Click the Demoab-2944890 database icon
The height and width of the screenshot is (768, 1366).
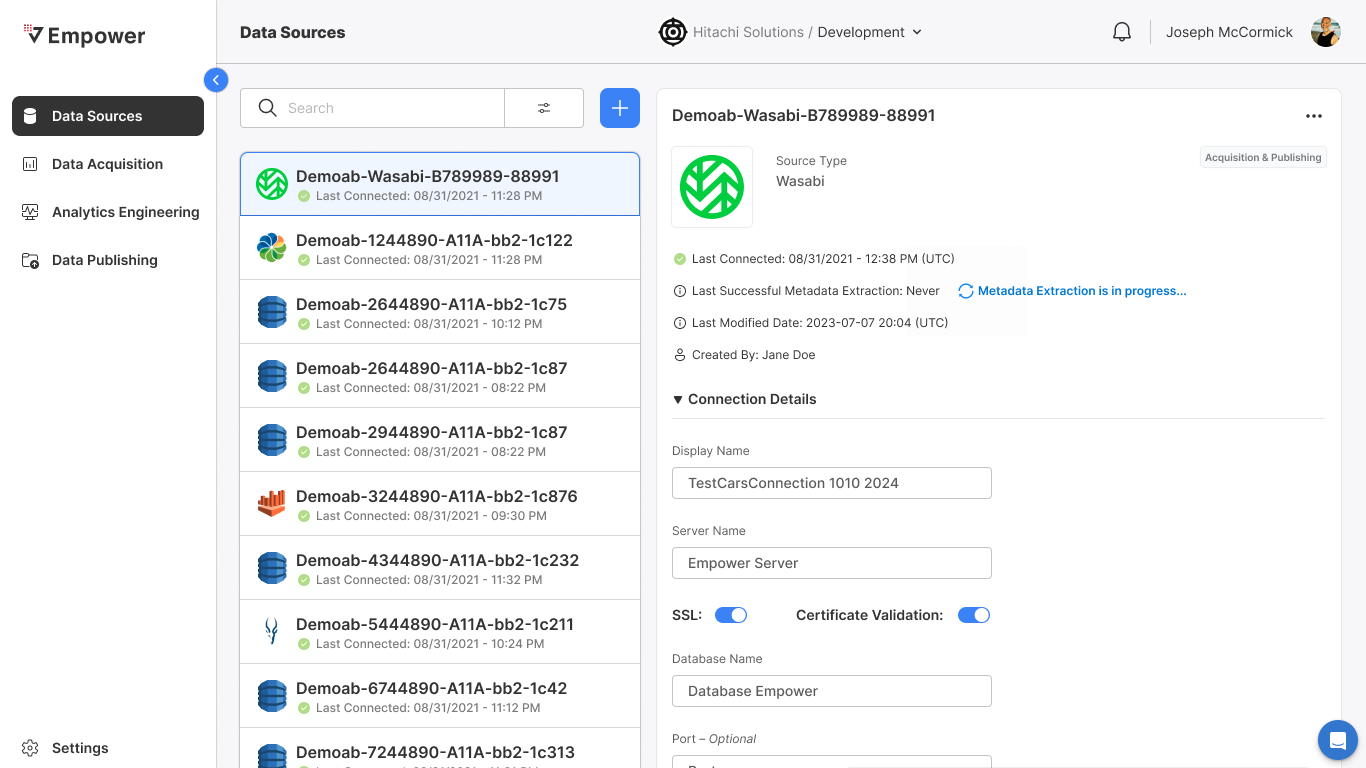coord(272,440)
